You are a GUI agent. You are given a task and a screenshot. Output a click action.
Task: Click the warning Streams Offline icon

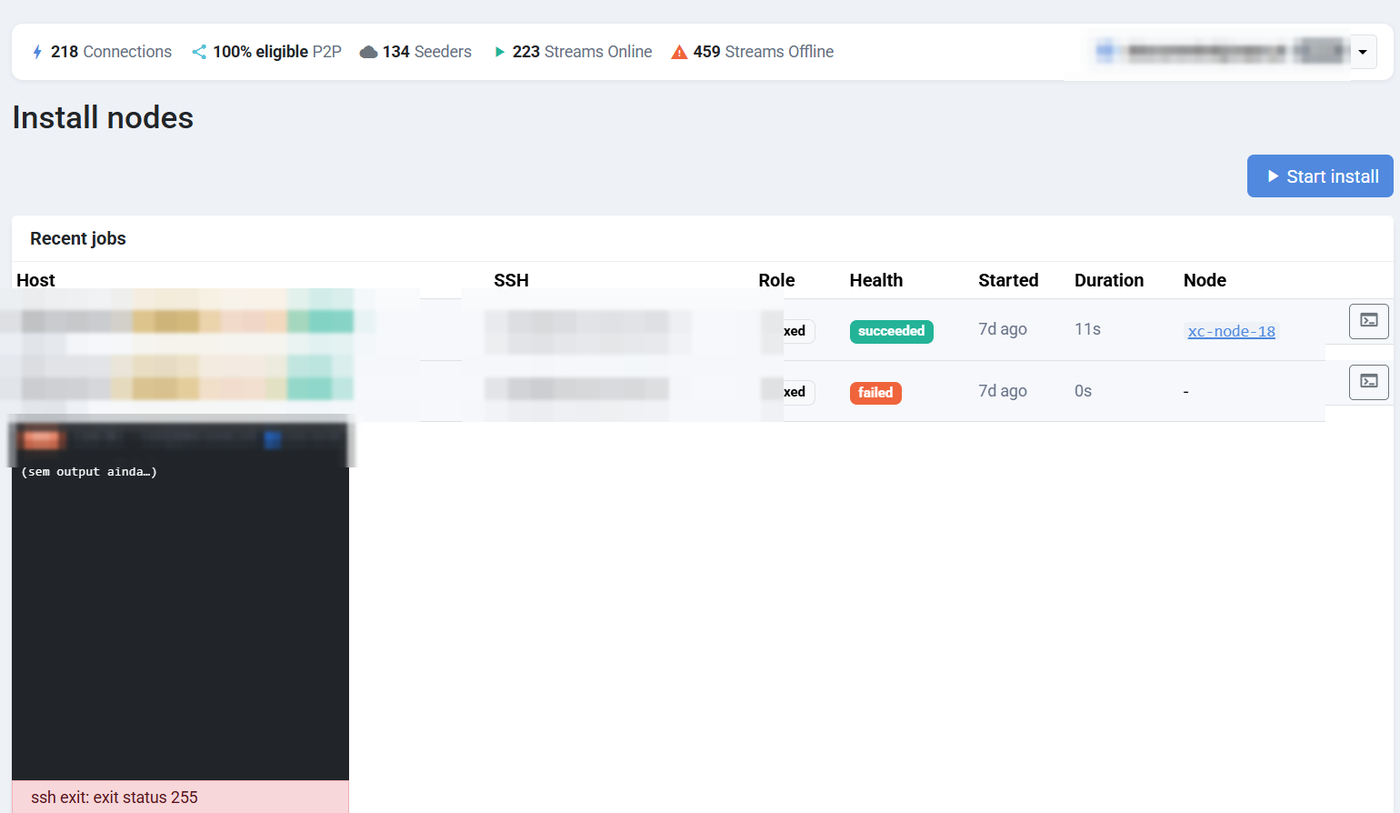(679, 52)
